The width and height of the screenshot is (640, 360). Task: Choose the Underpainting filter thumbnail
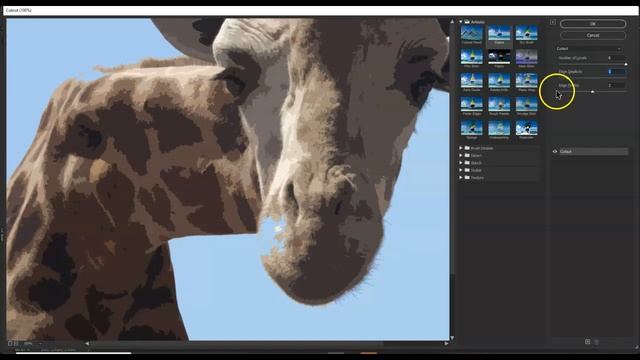pyautogui.click(x=499, y=129)
